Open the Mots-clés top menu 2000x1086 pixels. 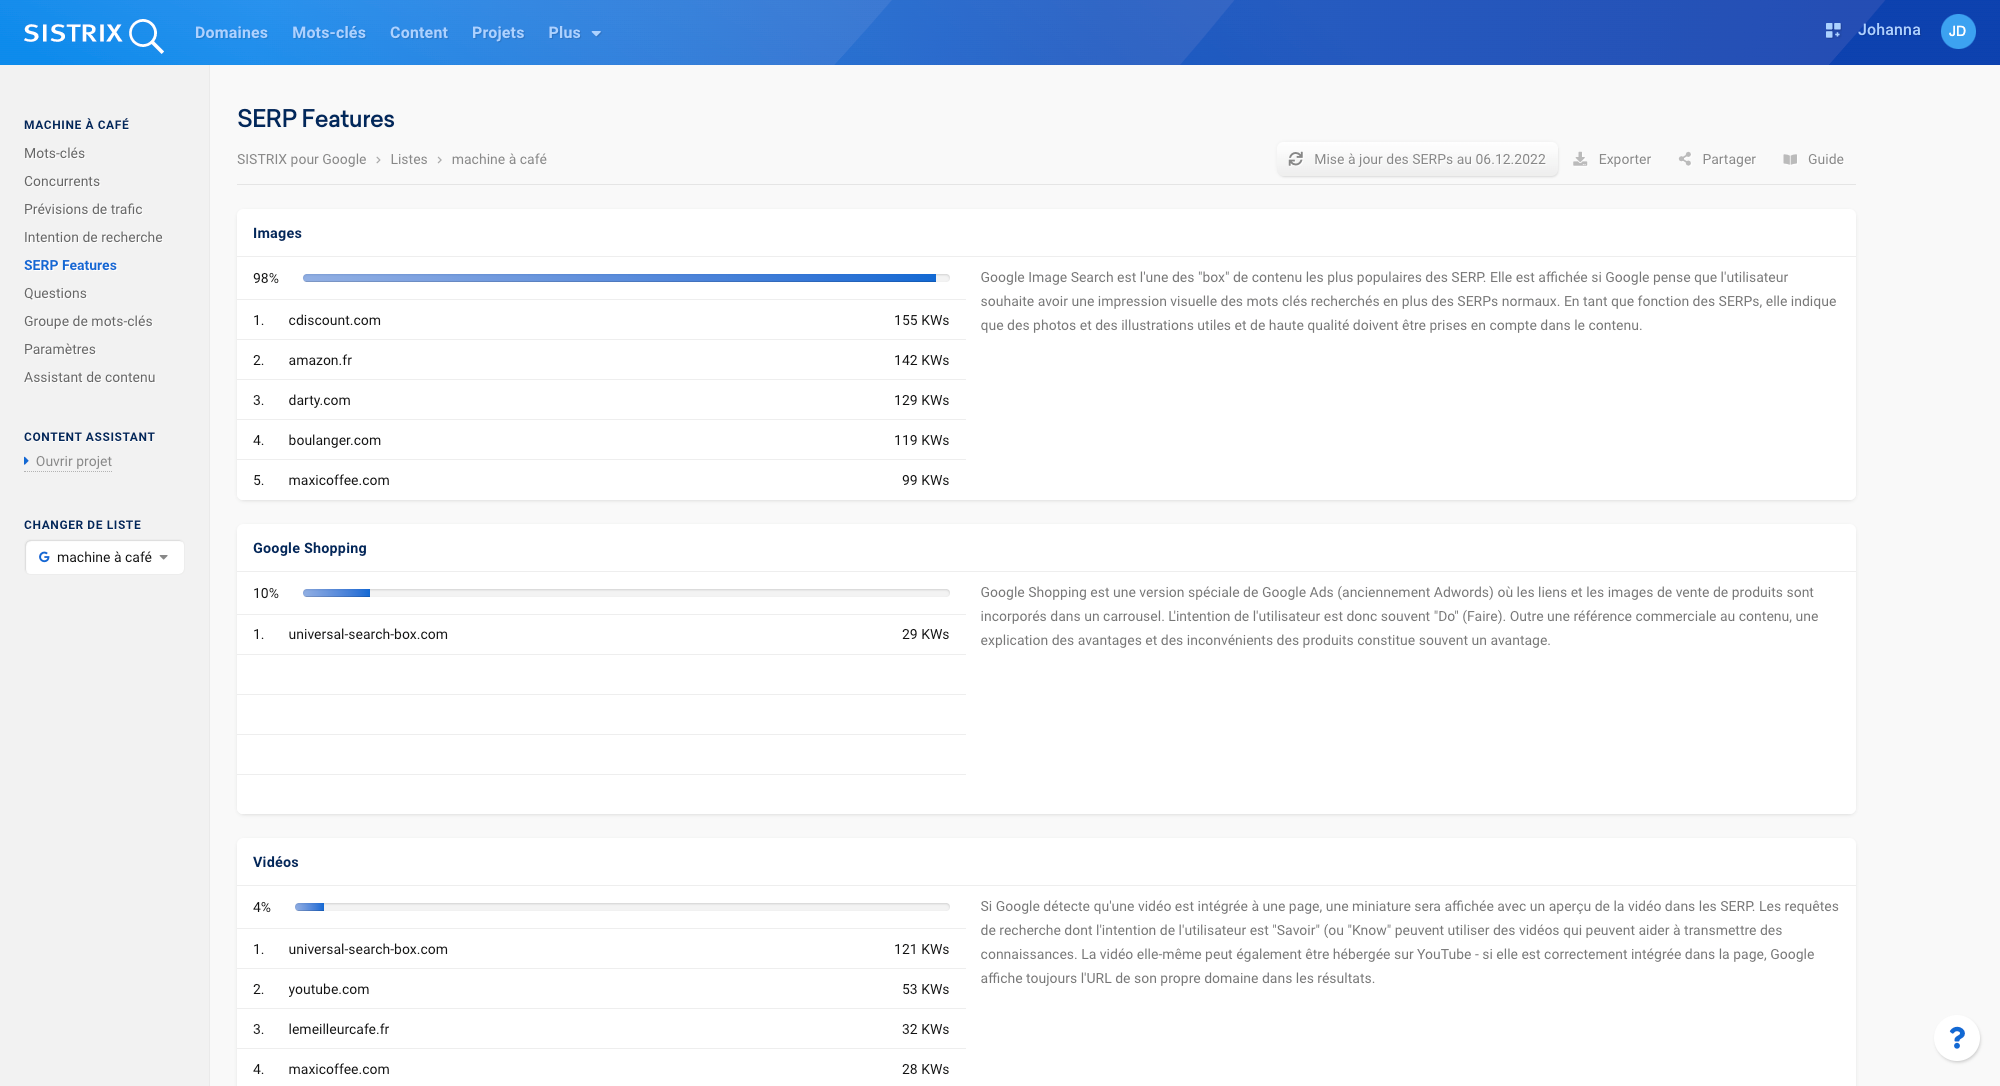329,33
